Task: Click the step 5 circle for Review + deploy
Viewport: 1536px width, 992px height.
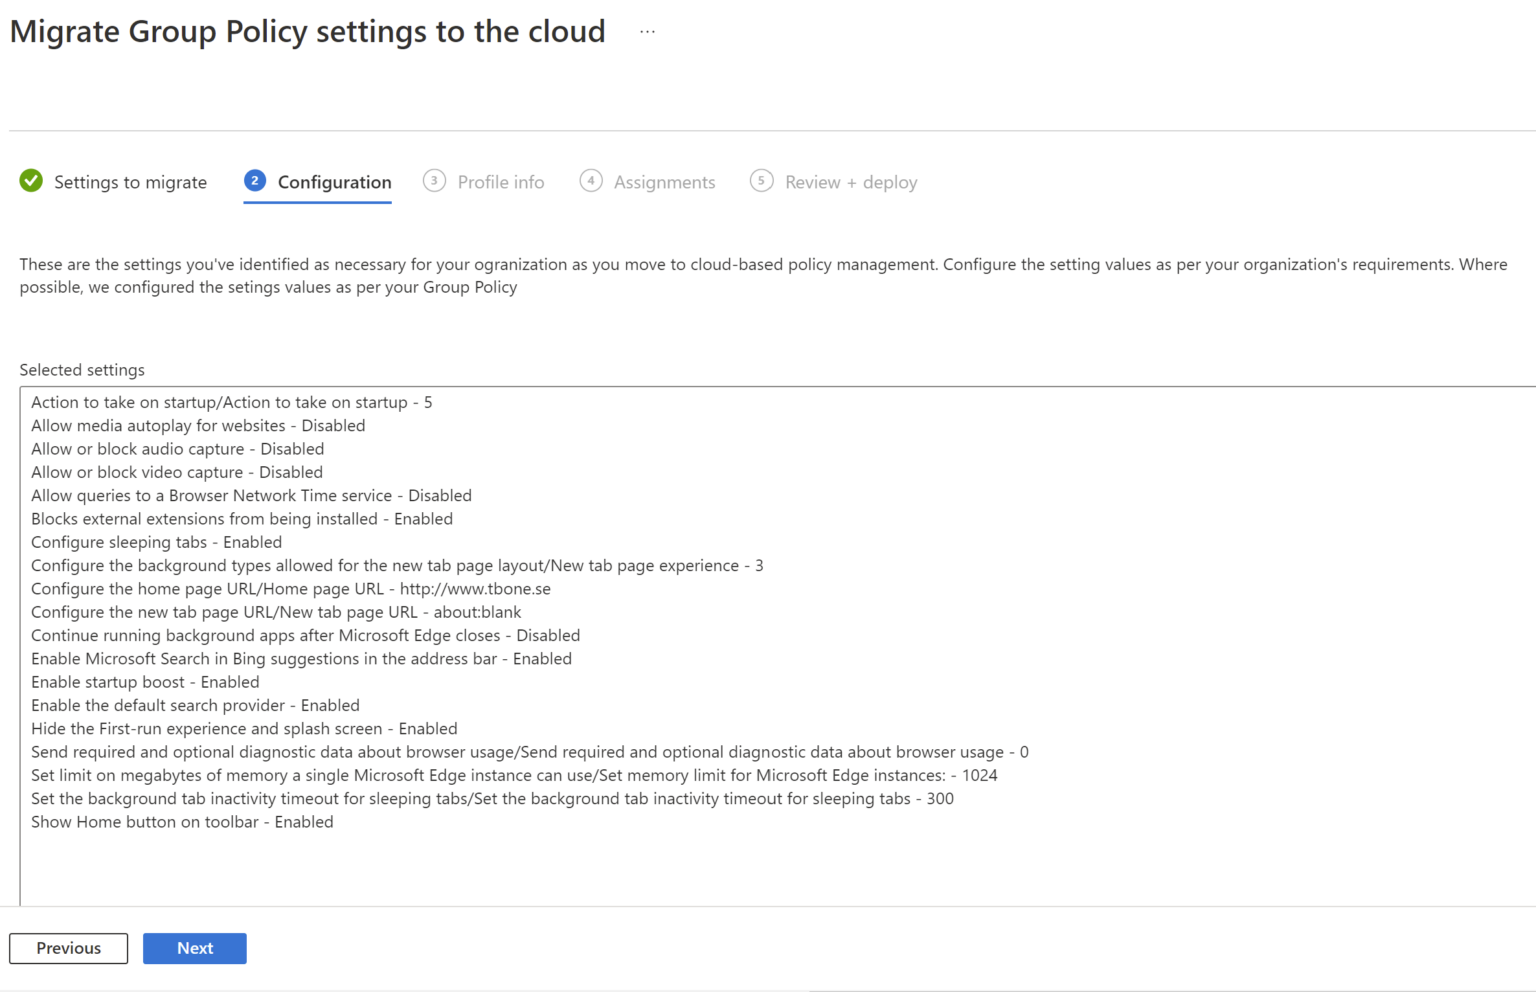Action: pyautogui.click(x=761, y=181)
